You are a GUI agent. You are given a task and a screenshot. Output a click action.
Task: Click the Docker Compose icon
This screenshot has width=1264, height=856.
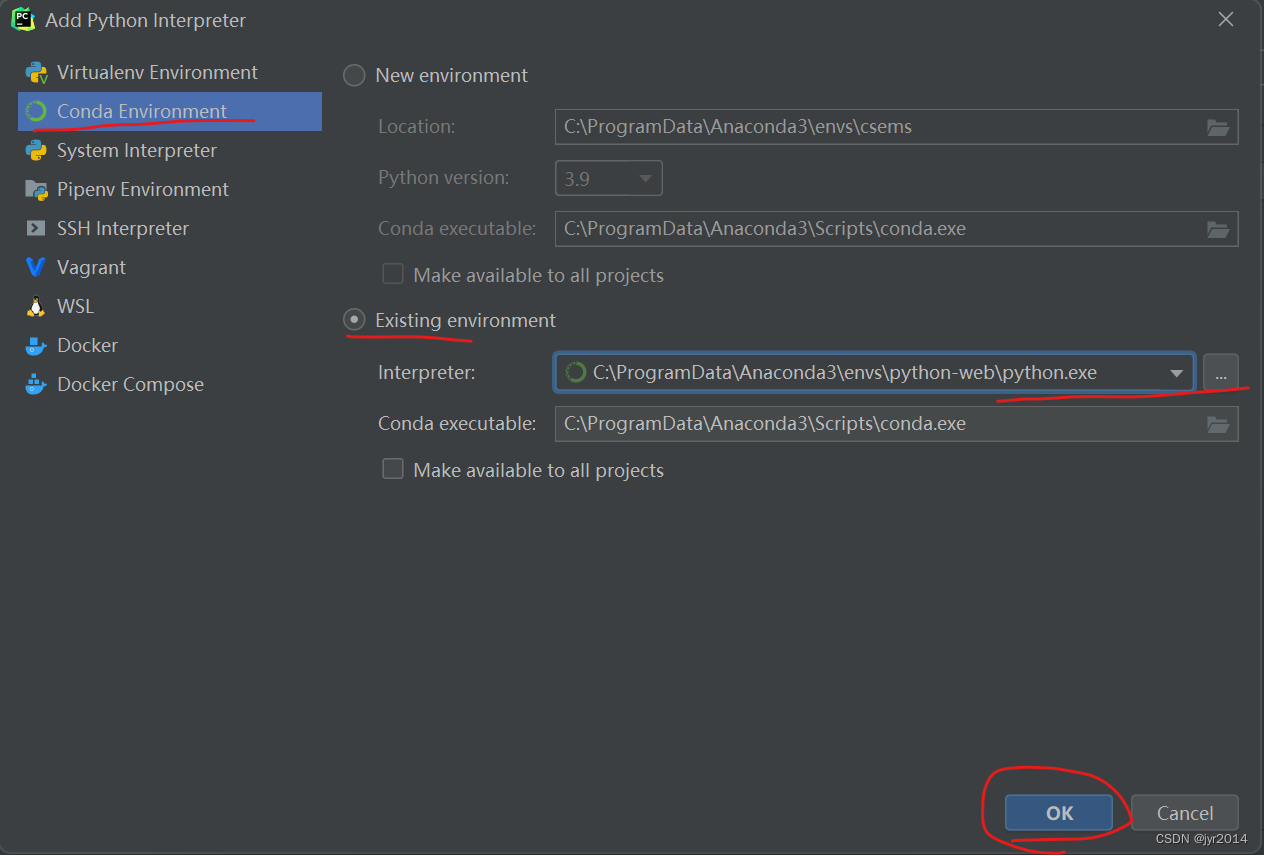[x=37, y=385]
